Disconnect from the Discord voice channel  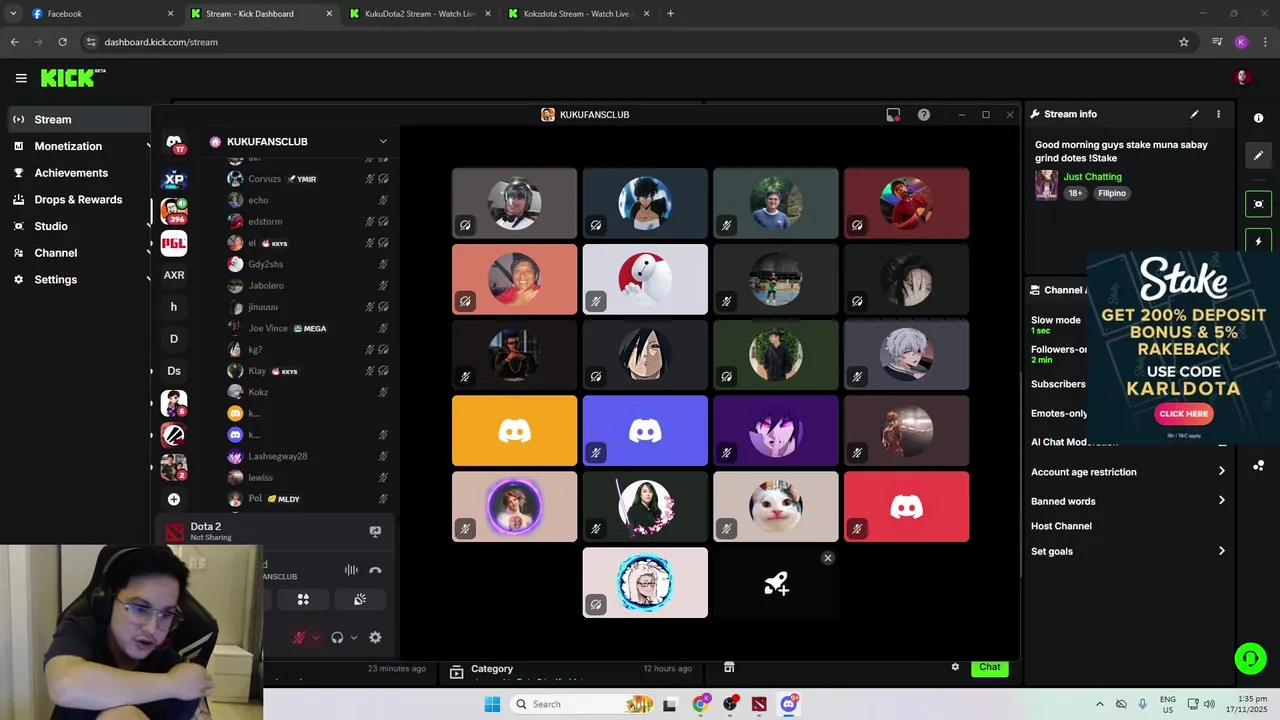[375, 570]
